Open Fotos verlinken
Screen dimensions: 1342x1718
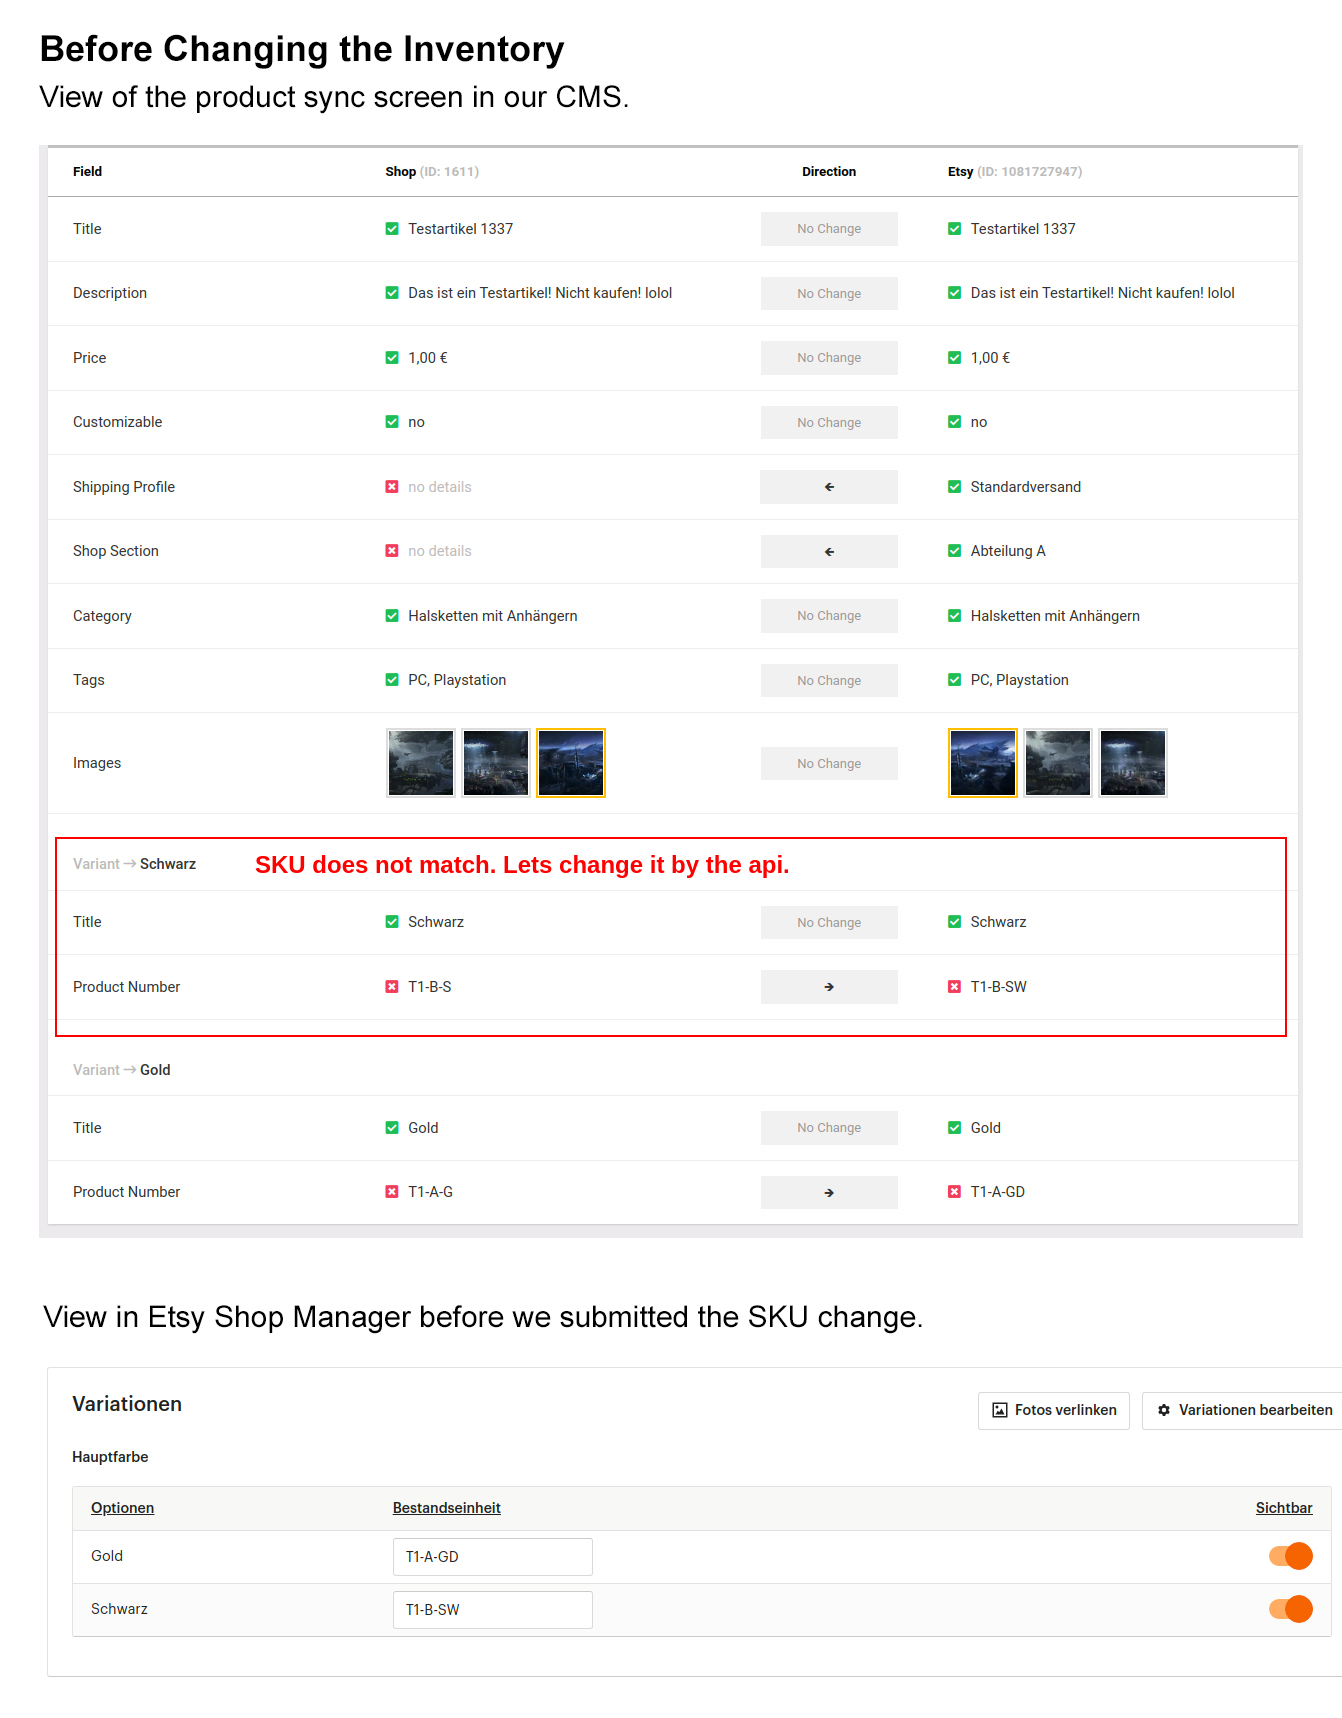point(1054,1410)
